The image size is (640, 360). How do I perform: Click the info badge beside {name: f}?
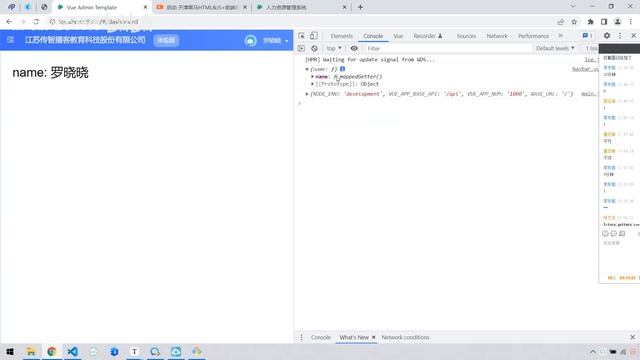click(342, 69)
